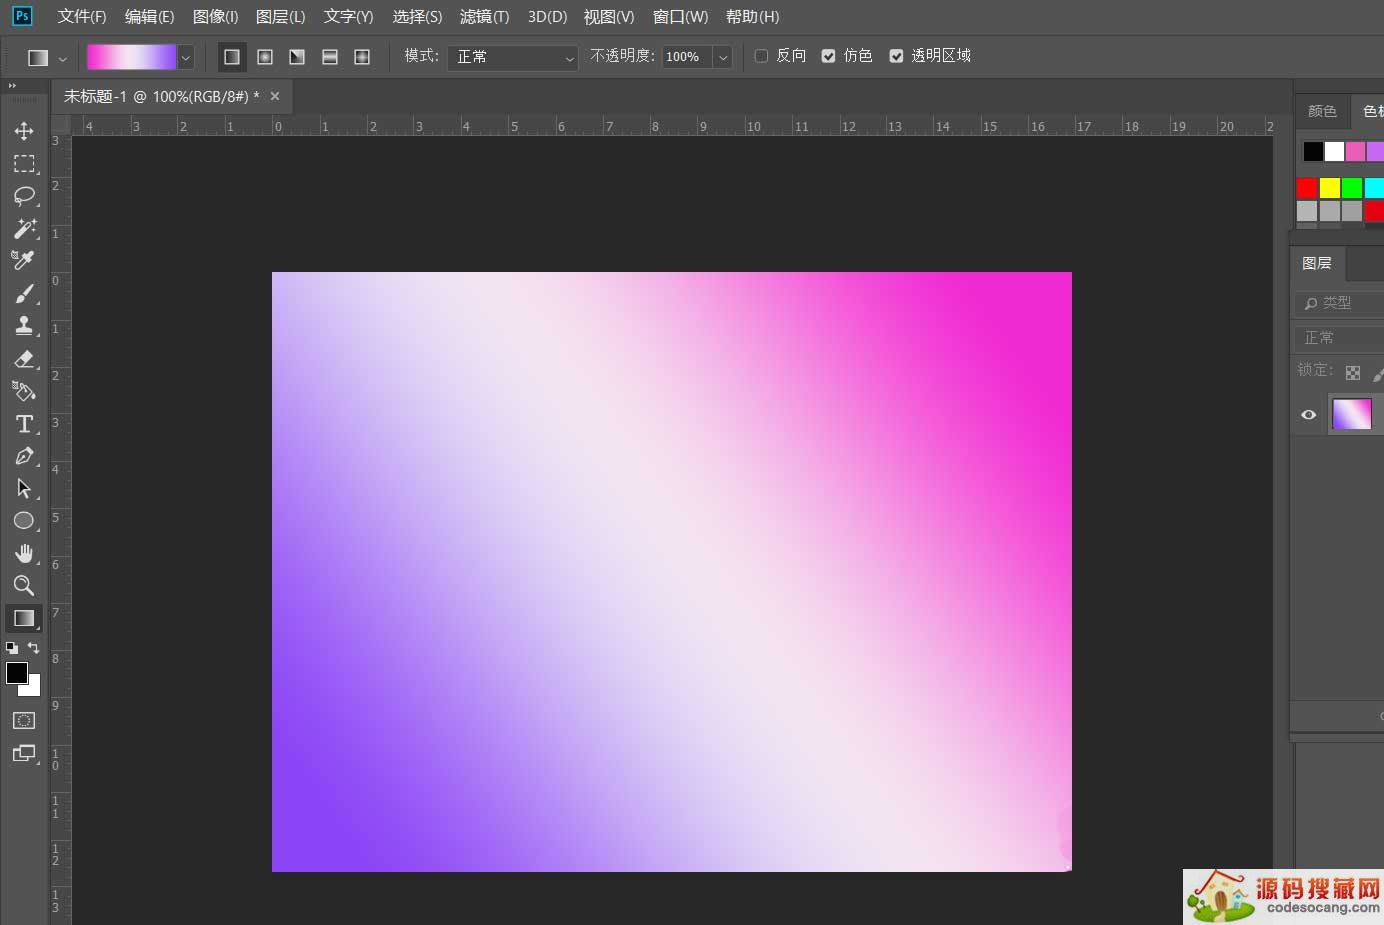Switch to the 图层 panel tab

tap(1317, 263)
